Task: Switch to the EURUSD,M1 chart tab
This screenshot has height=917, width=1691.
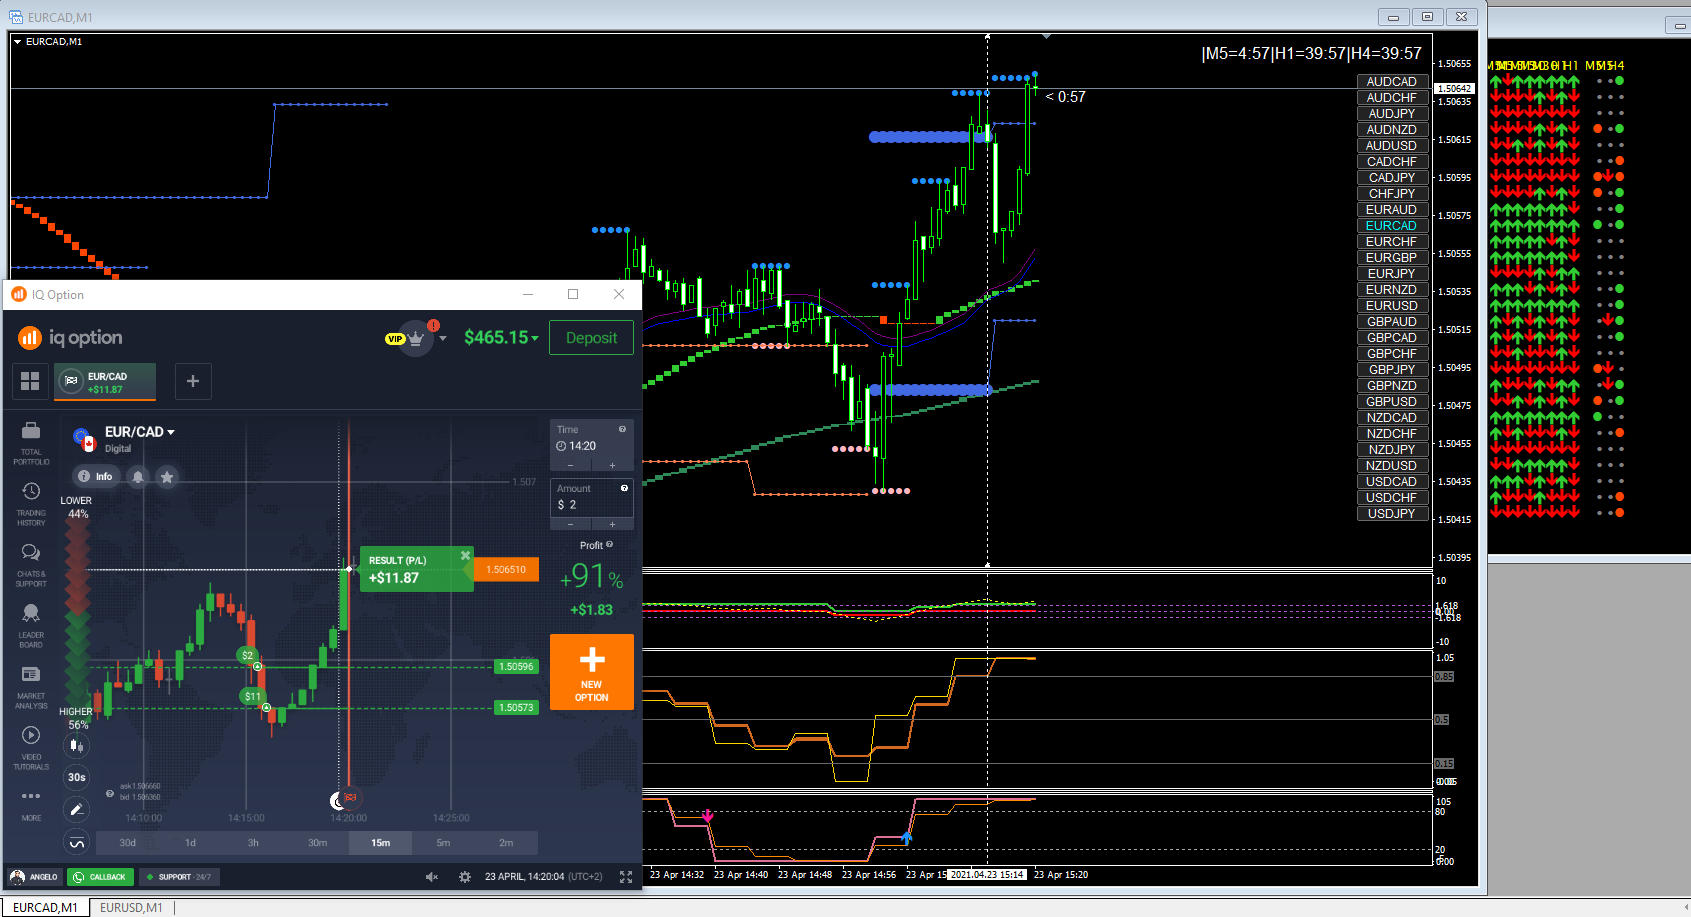Action: 131,908
